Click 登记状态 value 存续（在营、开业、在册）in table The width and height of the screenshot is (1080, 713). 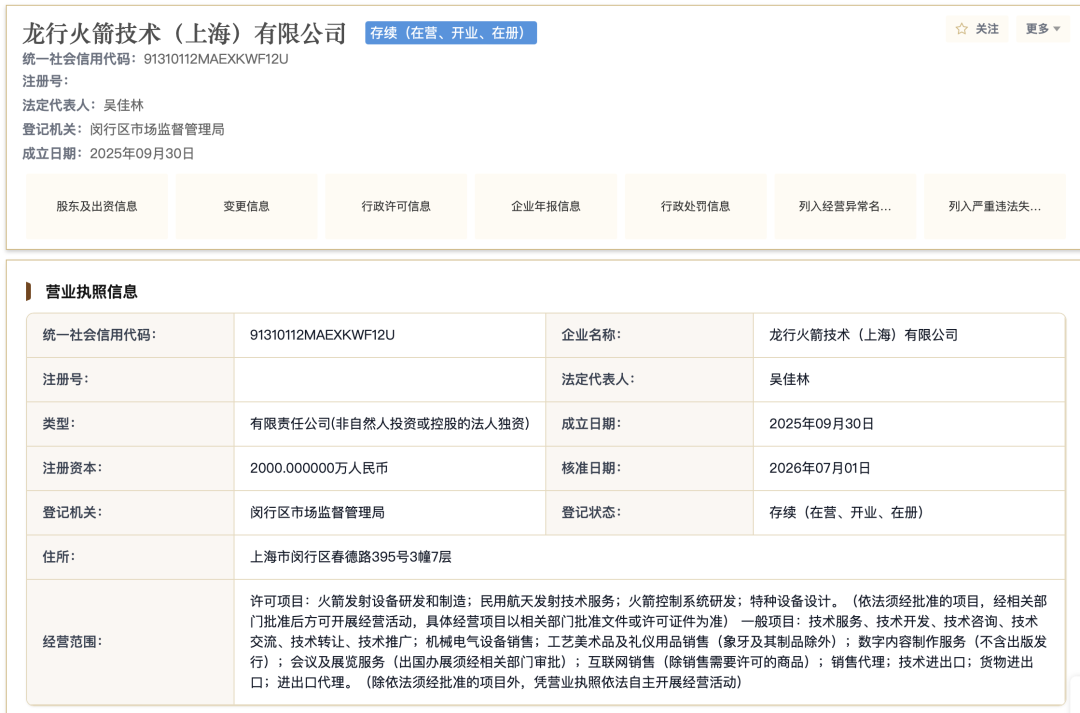tap(847, 513)
